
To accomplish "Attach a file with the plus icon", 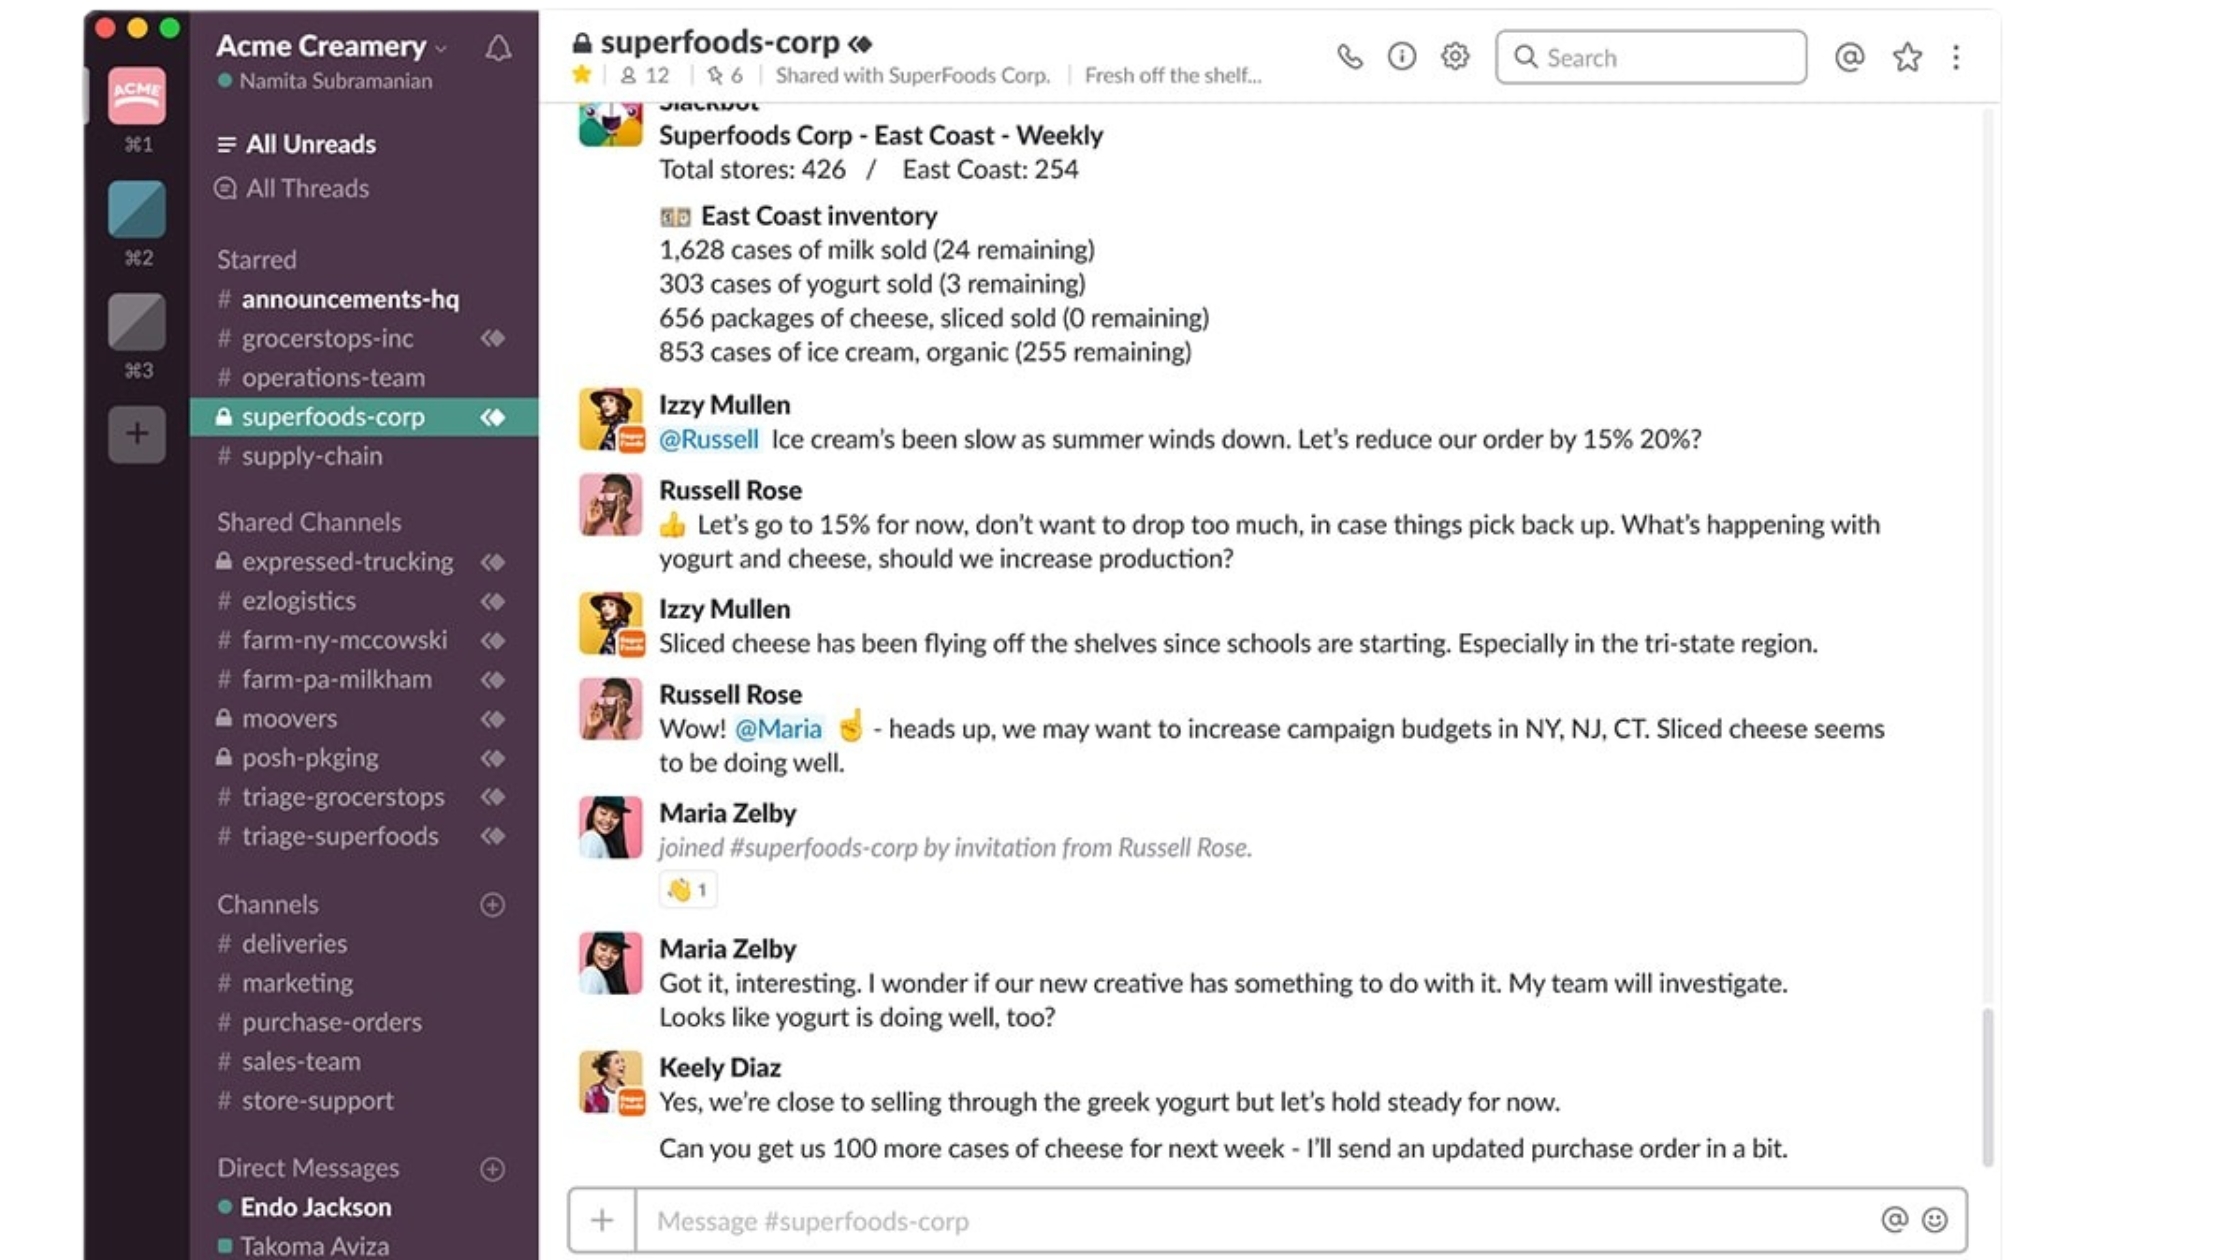I will (601, 1220).
